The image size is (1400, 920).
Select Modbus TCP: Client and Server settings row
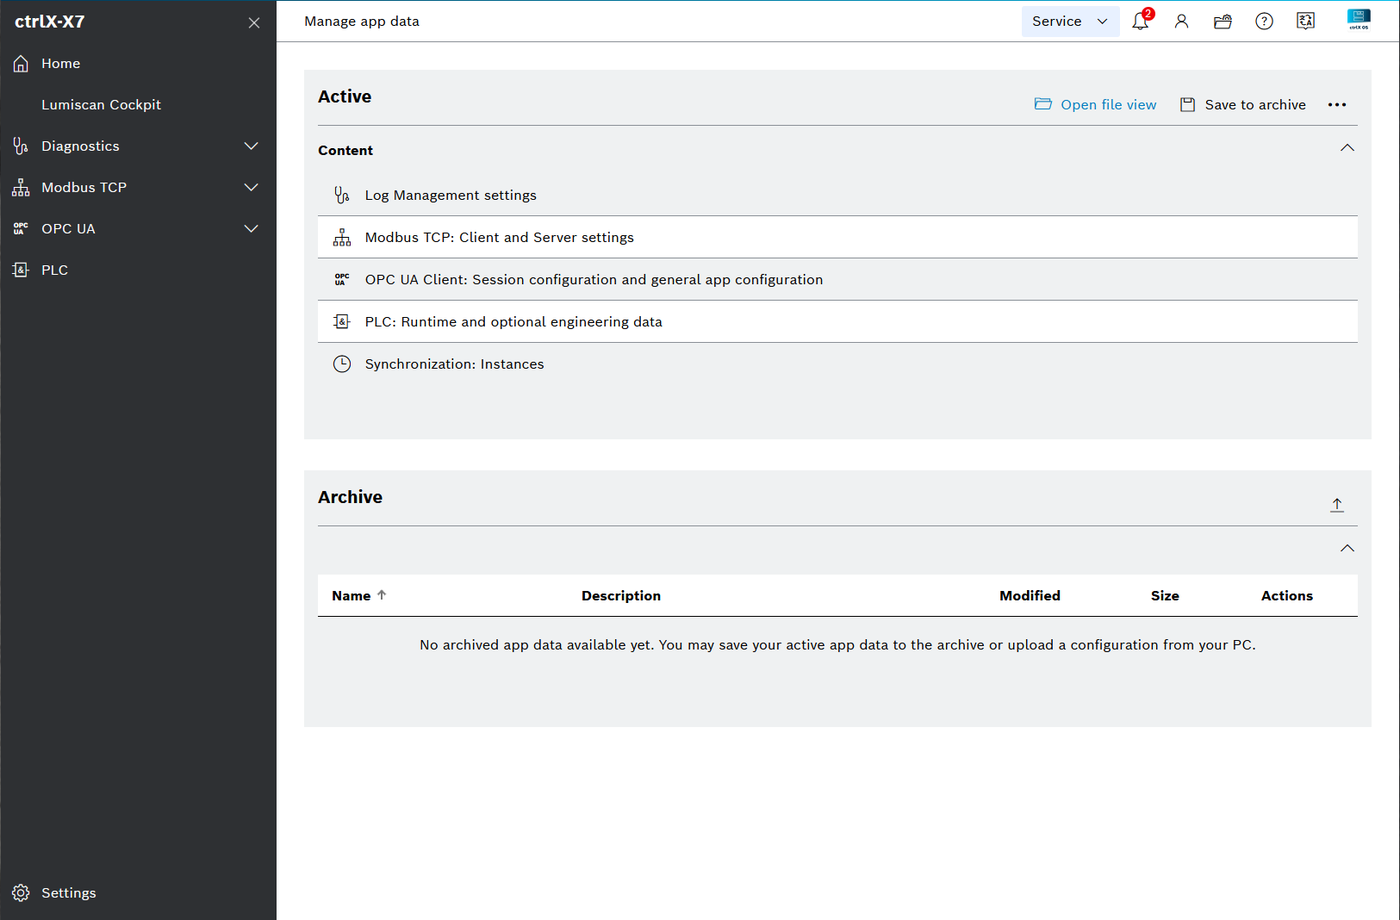(x=838, y=238)
